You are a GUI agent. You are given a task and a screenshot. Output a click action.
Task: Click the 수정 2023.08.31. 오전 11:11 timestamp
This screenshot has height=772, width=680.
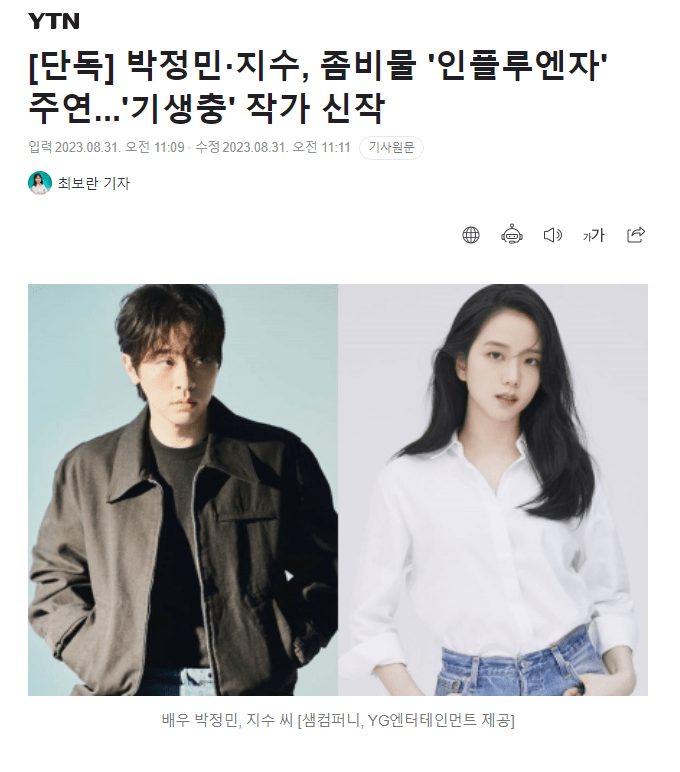273,147
